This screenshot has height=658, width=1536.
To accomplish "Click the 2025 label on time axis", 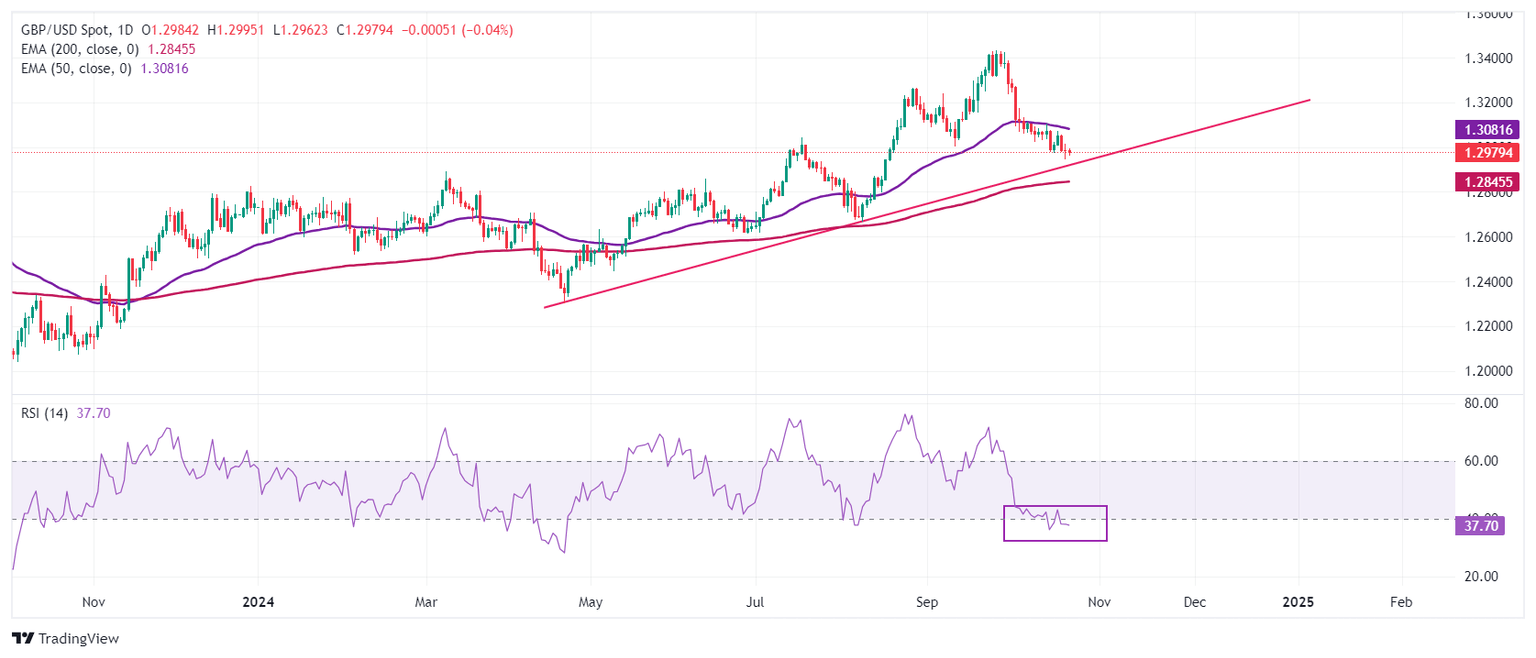I will (1298, 603).
